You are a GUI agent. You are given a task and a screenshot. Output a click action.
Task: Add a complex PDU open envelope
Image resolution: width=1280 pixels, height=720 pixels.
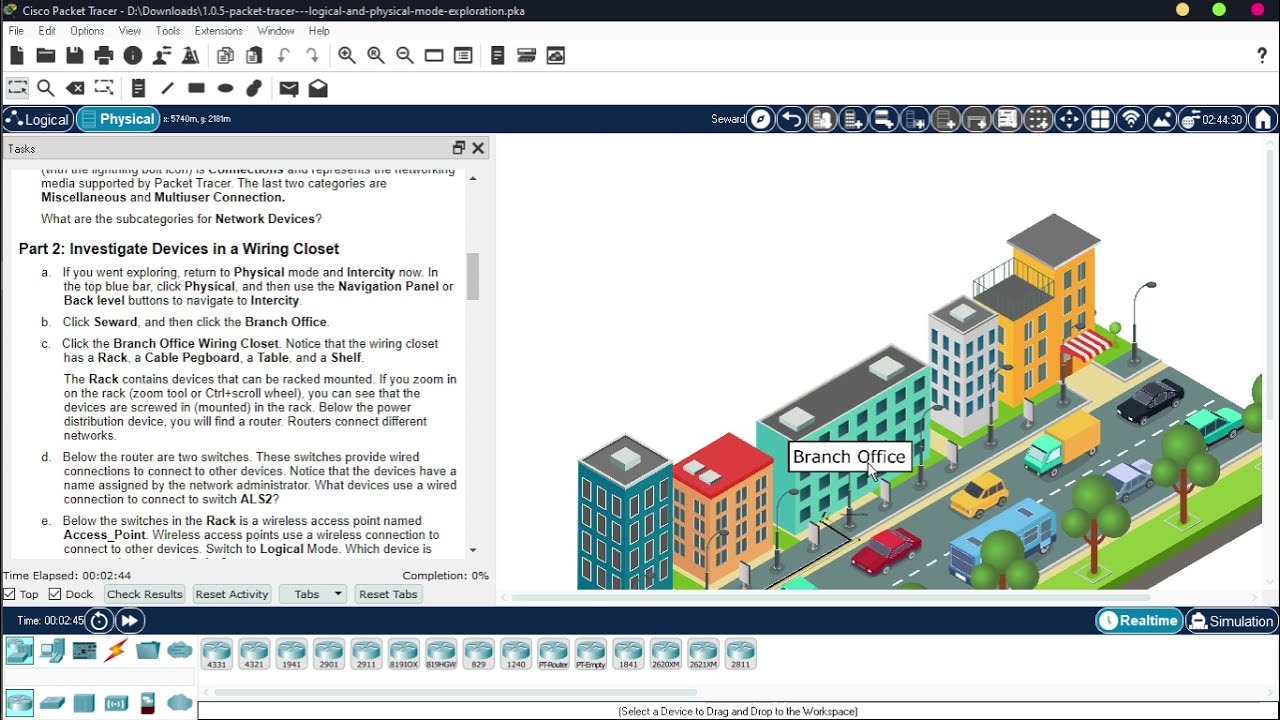coord(318,88)
